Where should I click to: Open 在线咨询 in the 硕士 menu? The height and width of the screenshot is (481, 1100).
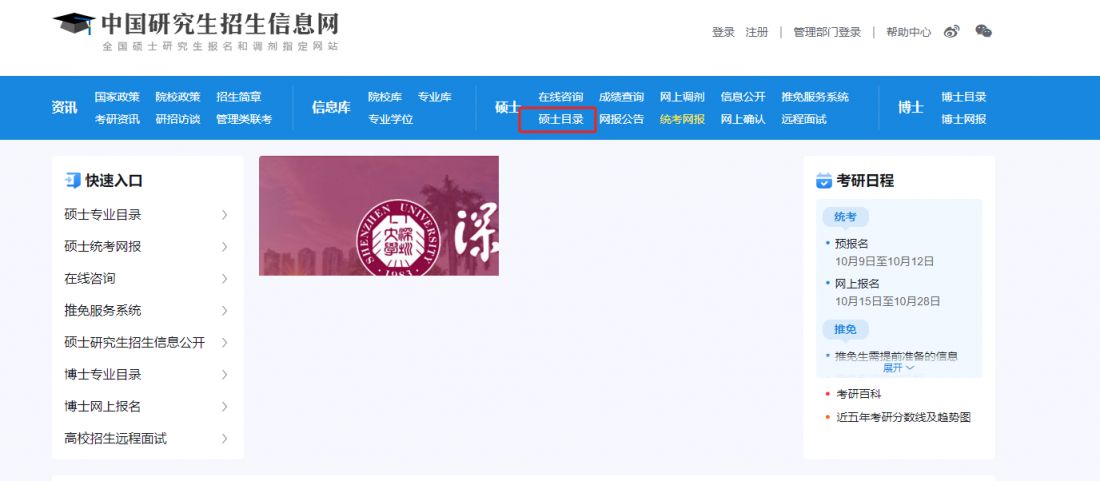click(561, 97)
